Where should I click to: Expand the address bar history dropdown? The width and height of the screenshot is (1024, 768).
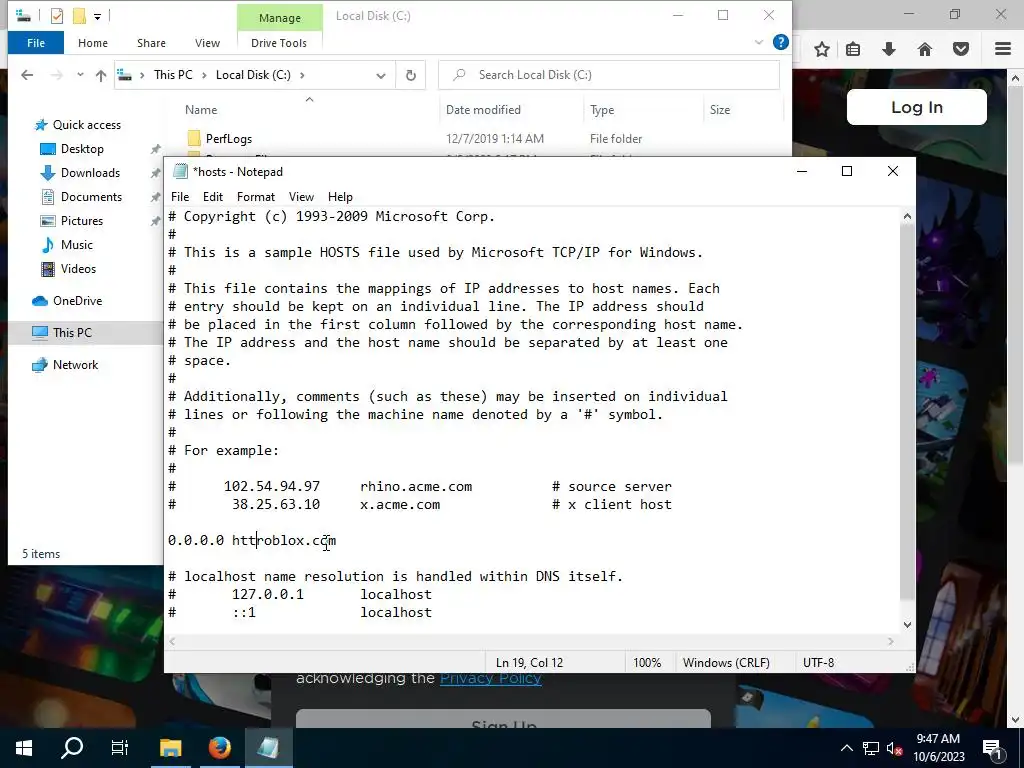[381, 76]
